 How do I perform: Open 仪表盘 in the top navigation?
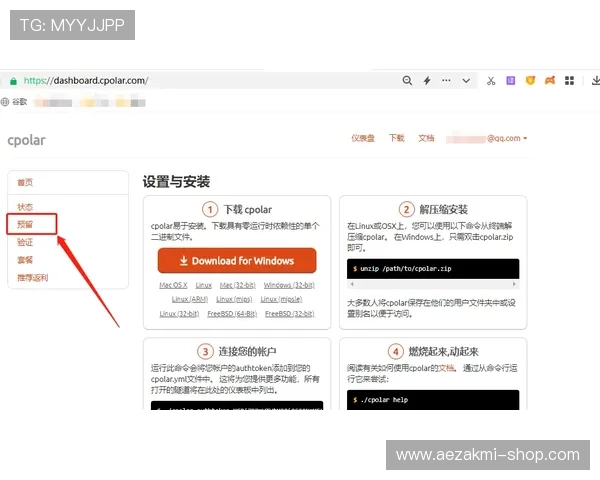[363, 138]
